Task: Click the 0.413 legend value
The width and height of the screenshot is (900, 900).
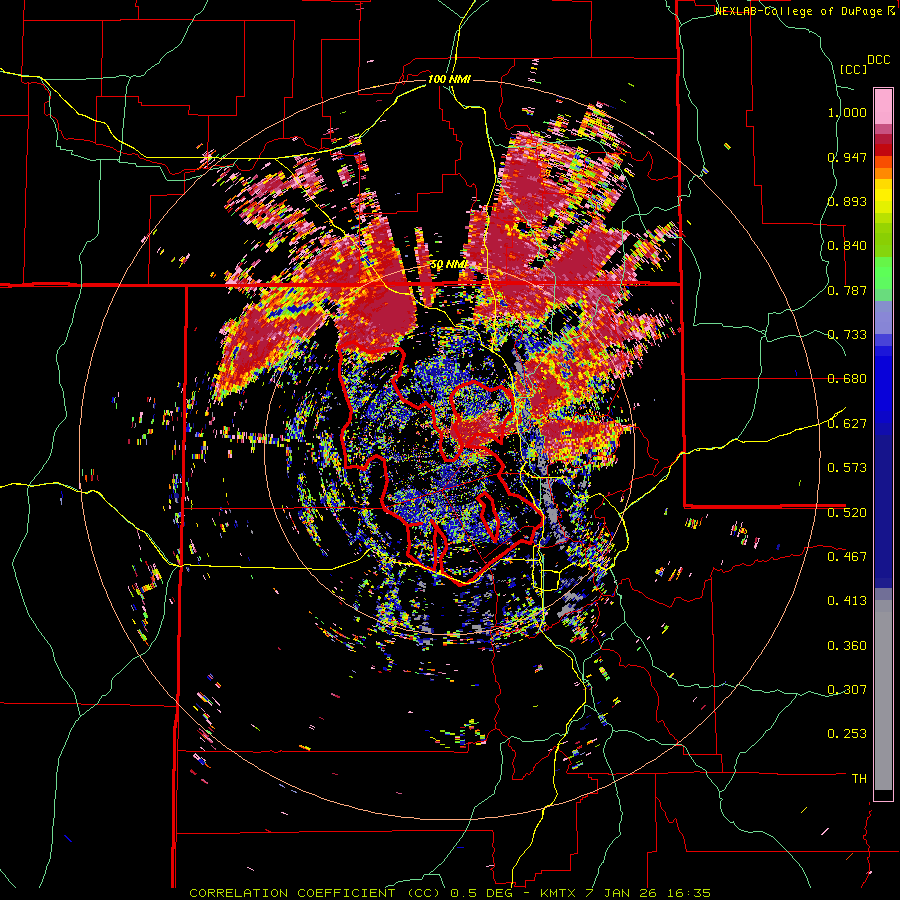Action: click(847, 601)
